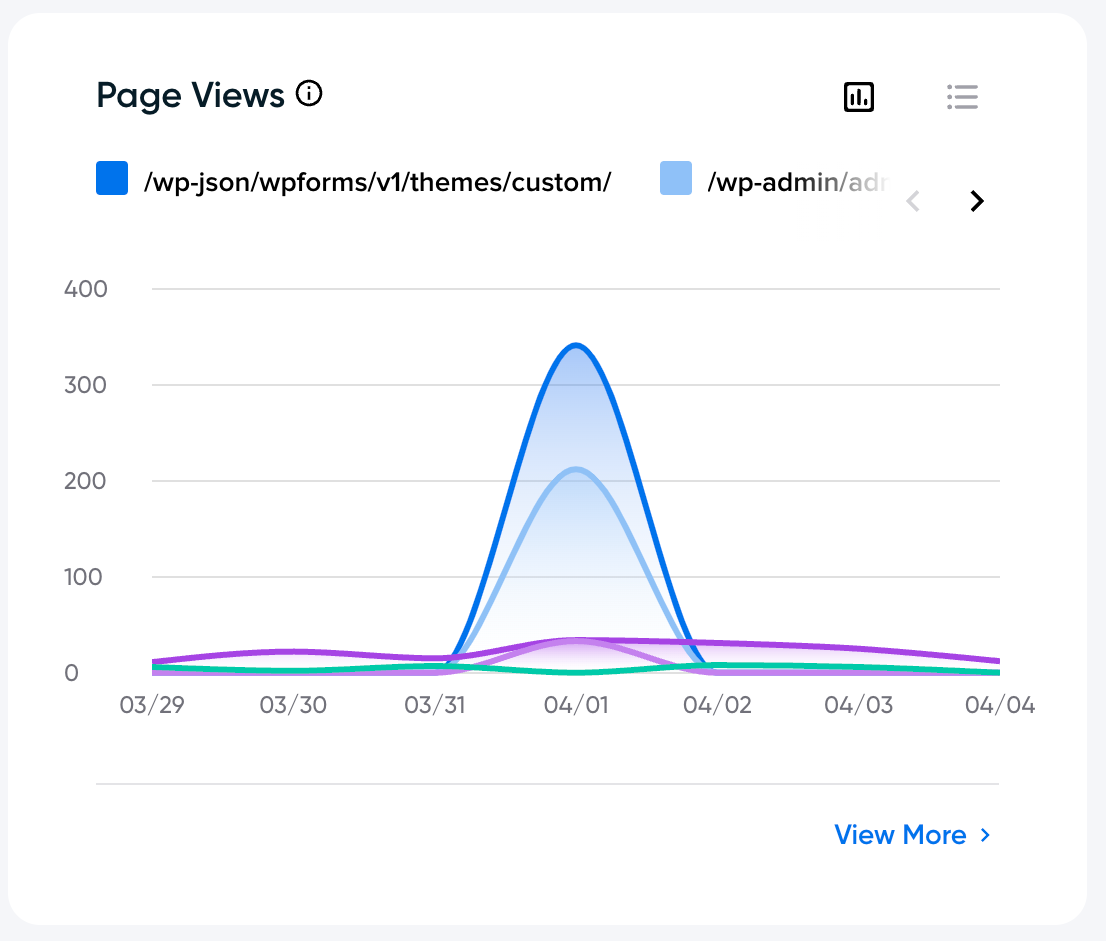
Task: Show next legend items with right arrow
Action: pos(977,201)
